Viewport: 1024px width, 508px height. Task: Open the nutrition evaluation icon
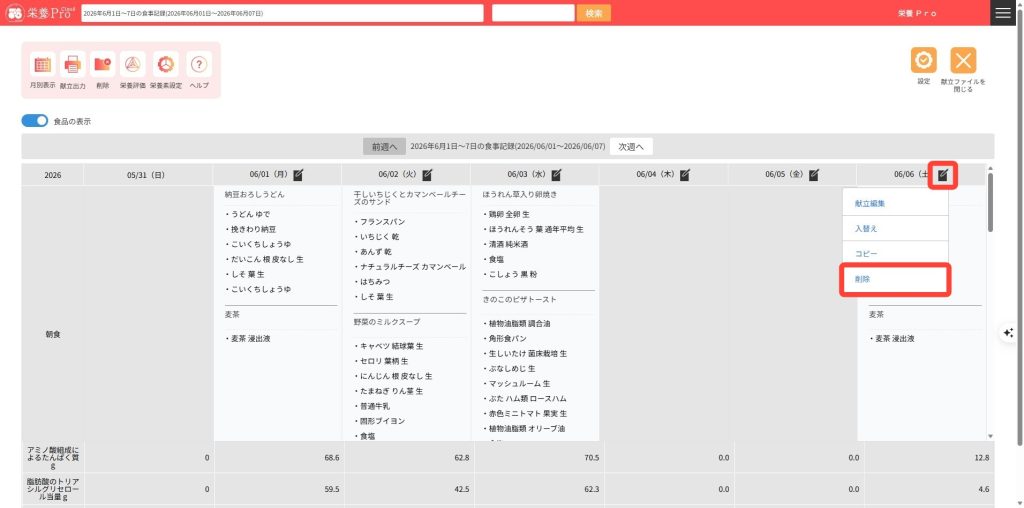[133, 64]
